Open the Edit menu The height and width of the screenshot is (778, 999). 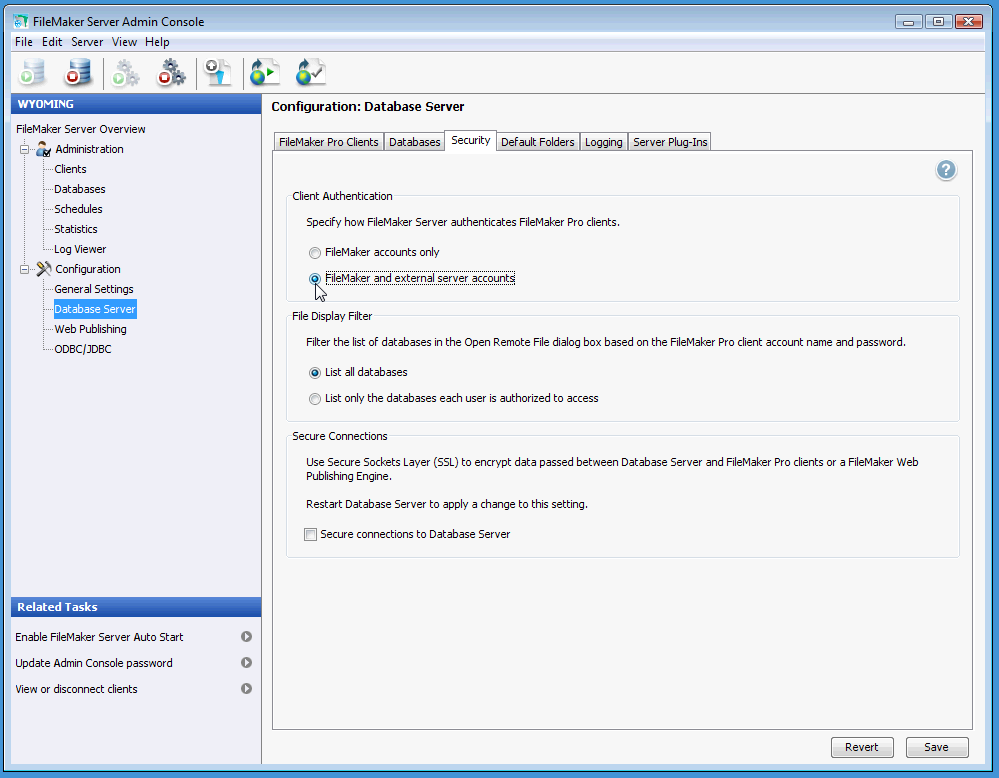[52, 42]
